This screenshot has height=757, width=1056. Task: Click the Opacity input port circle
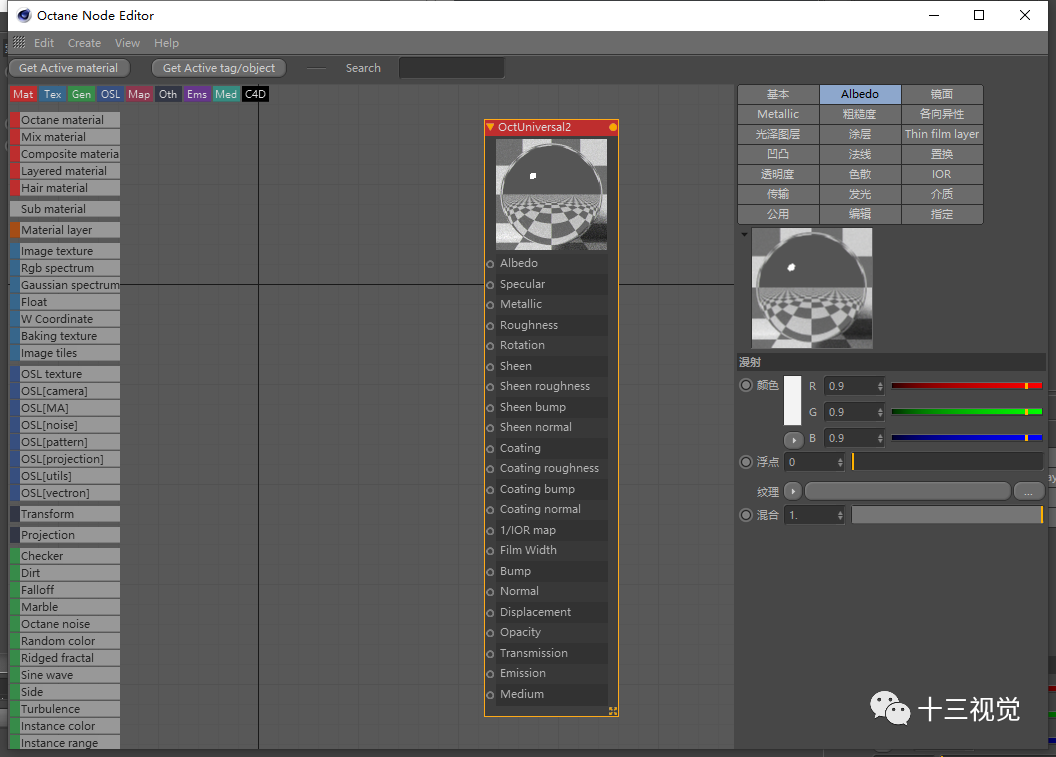click(490, 634)
